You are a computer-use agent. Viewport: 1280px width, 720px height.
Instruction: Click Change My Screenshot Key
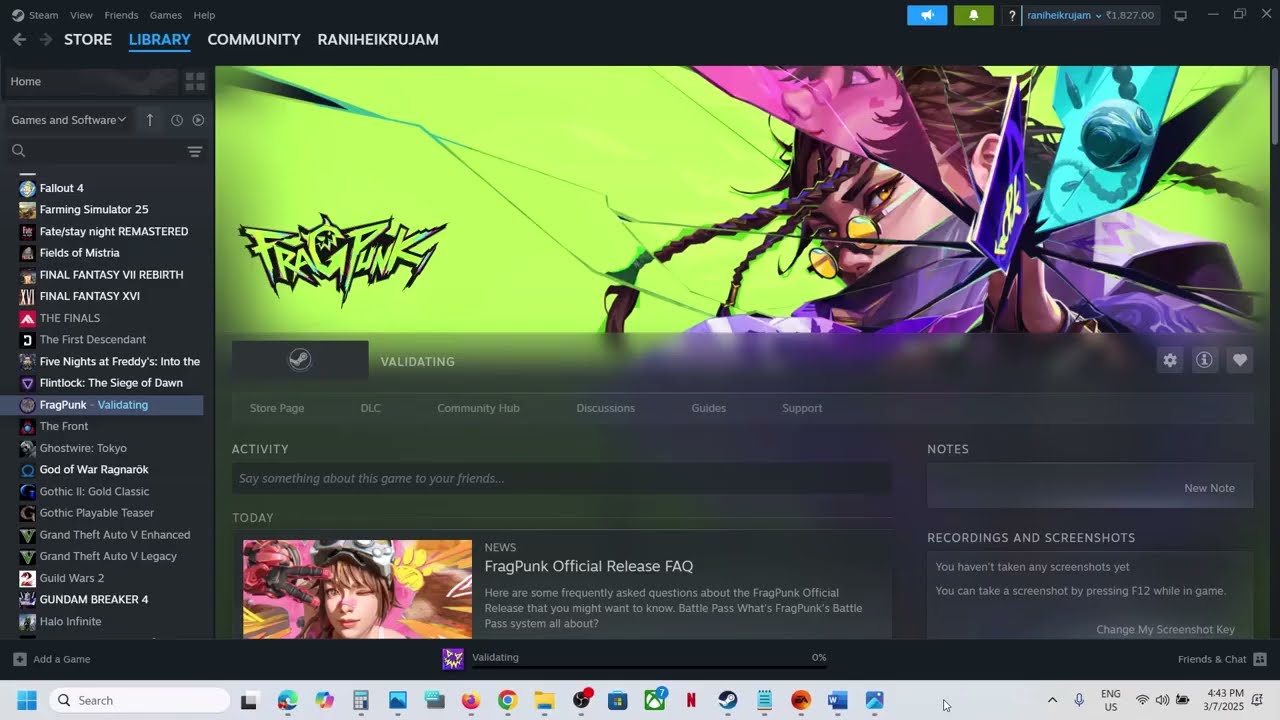(1165, 629)
